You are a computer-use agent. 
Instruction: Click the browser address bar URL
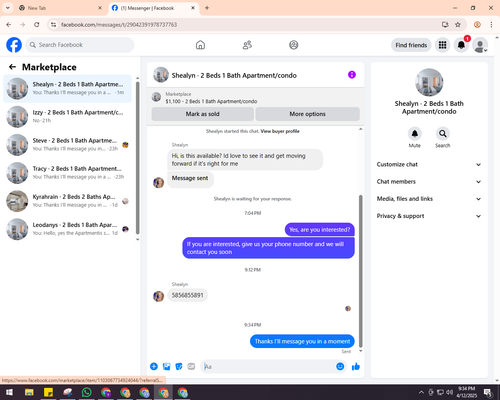(x=119, y=25)
